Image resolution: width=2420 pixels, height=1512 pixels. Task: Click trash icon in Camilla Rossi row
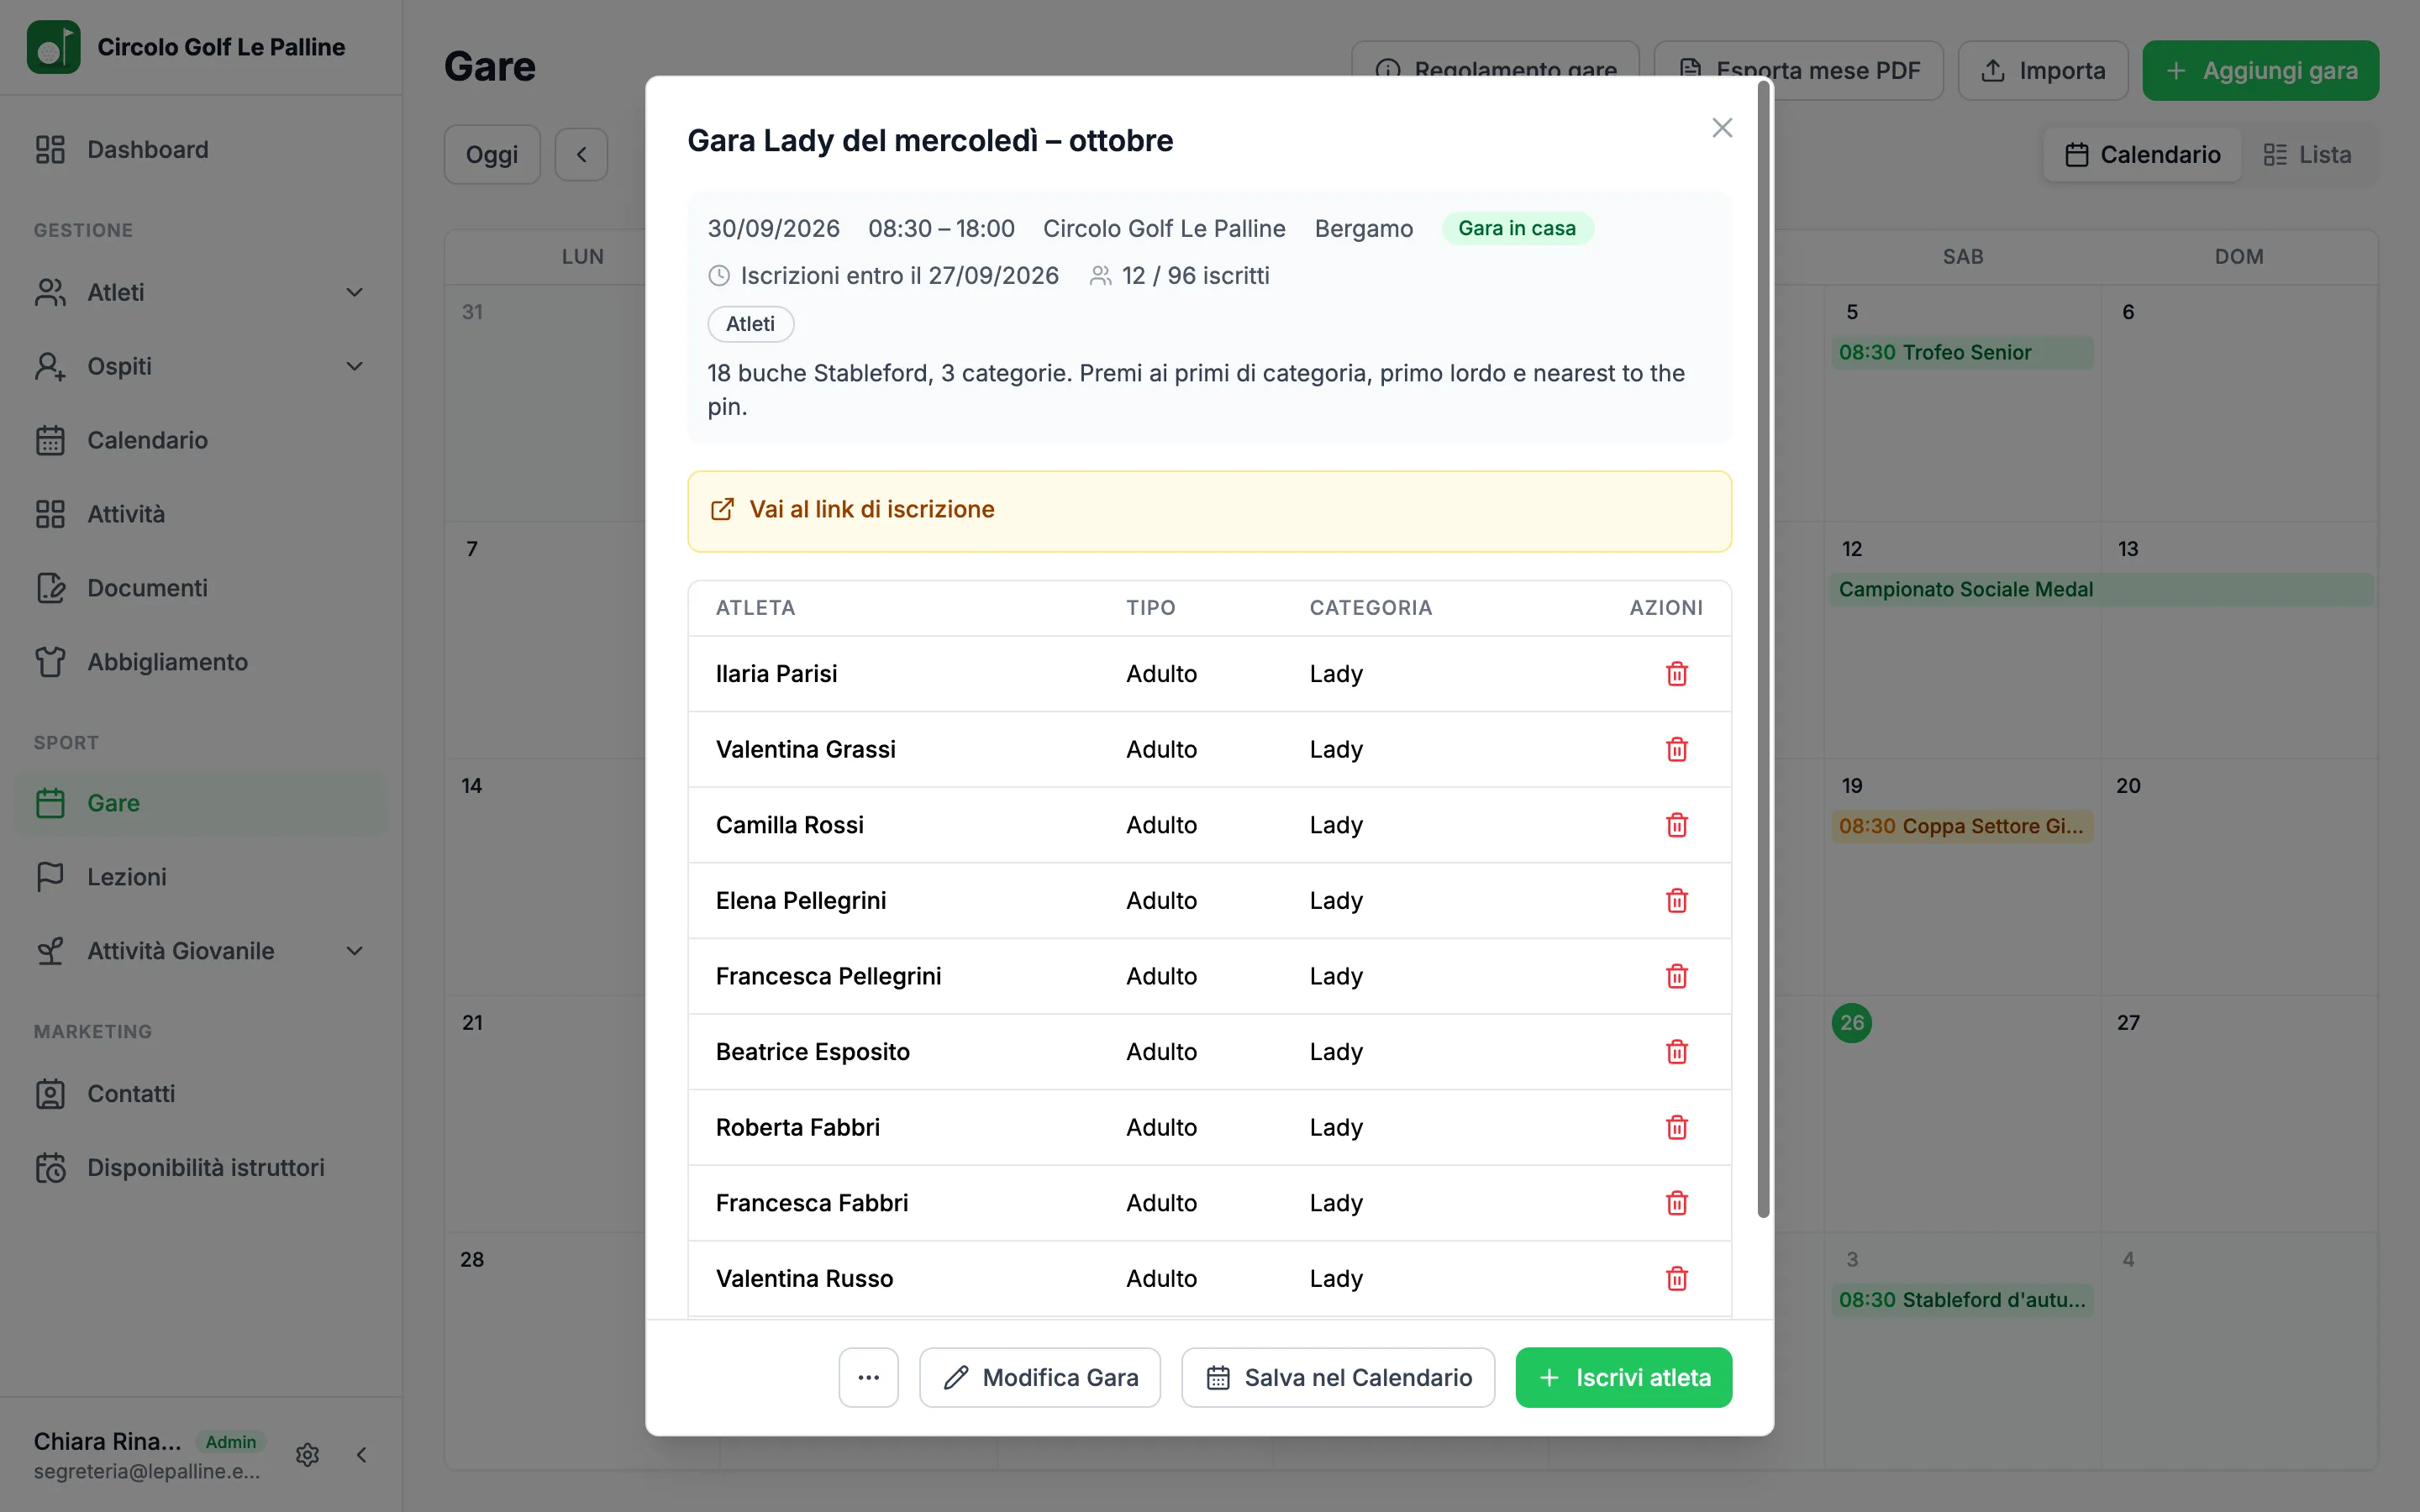tap(1677, 825)
